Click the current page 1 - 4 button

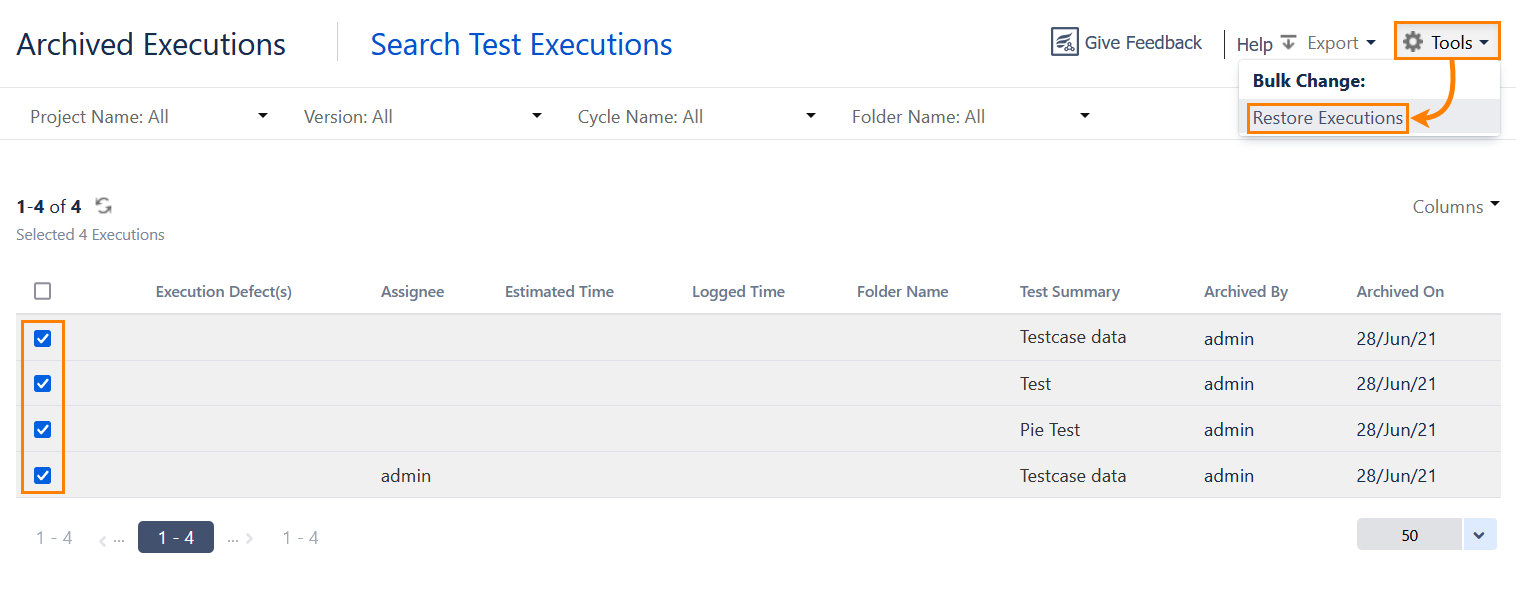176,537
